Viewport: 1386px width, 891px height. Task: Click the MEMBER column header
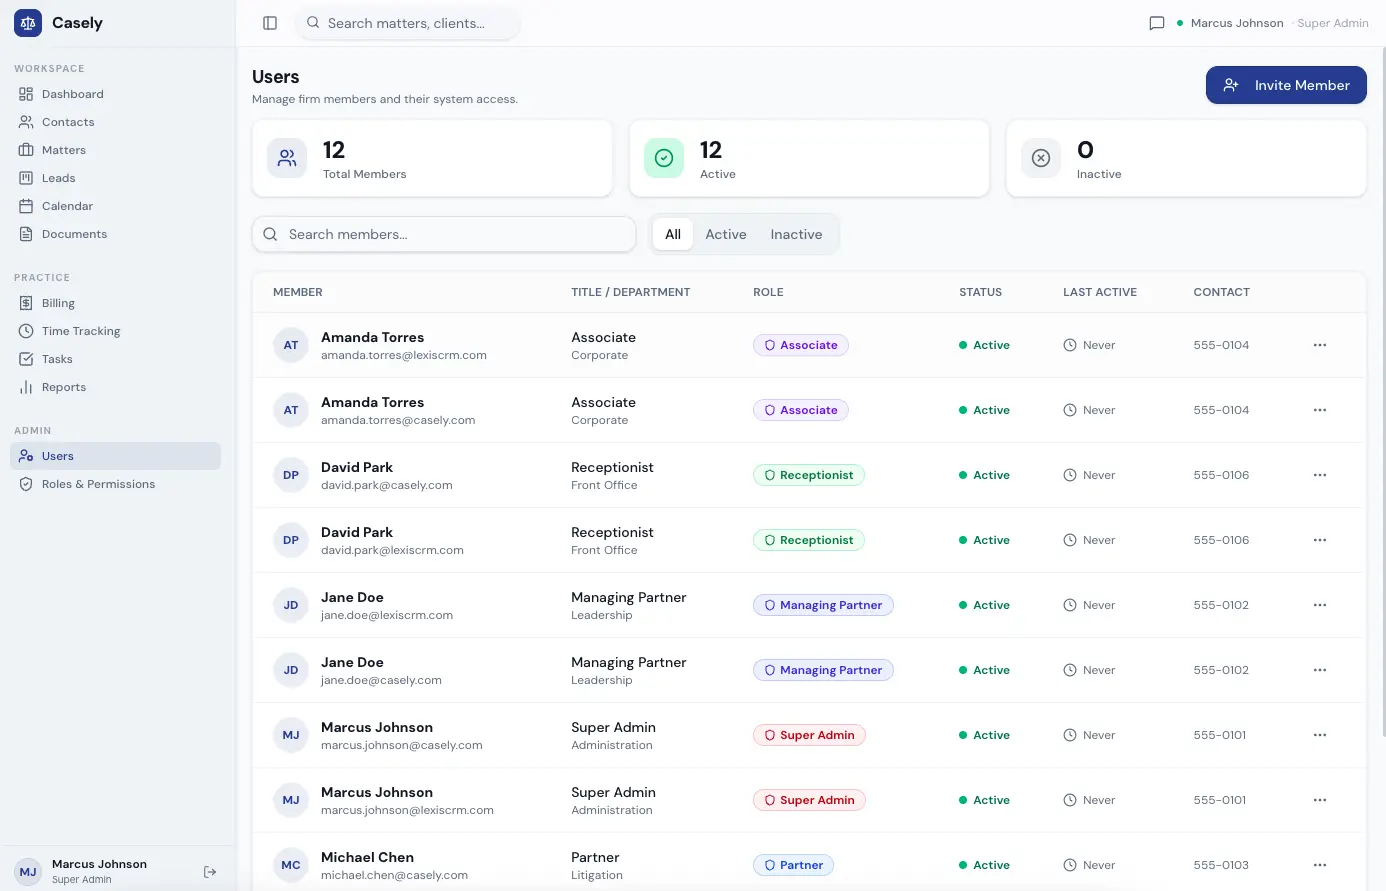pyautogui.click(x=298, y=292)
